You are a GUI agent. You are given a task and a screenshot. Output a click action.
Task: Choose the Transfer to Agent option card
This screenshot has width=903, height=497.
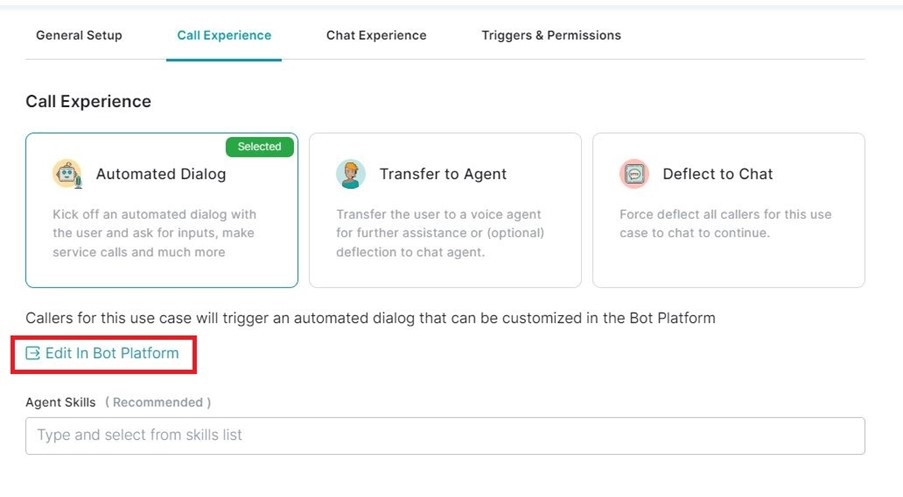[x=445, y=210]
